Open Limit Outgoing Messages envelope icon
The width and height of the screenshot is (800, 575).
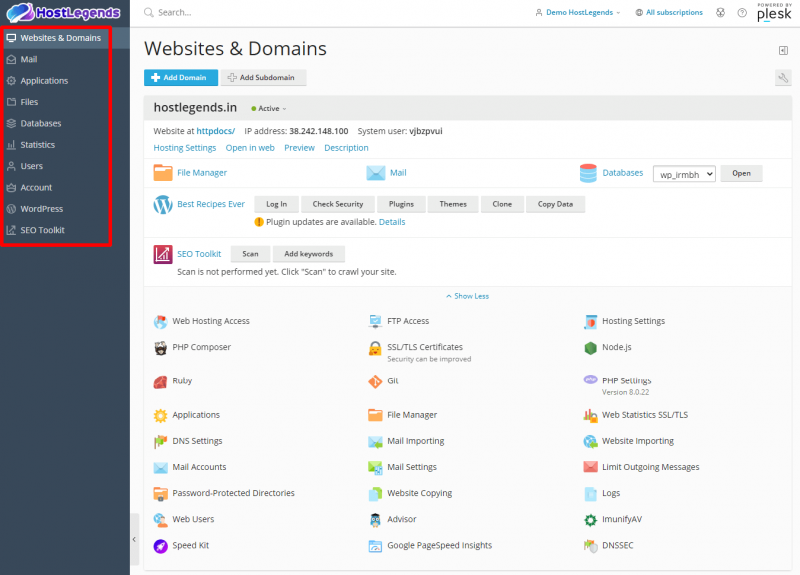(x=590, y=467)
